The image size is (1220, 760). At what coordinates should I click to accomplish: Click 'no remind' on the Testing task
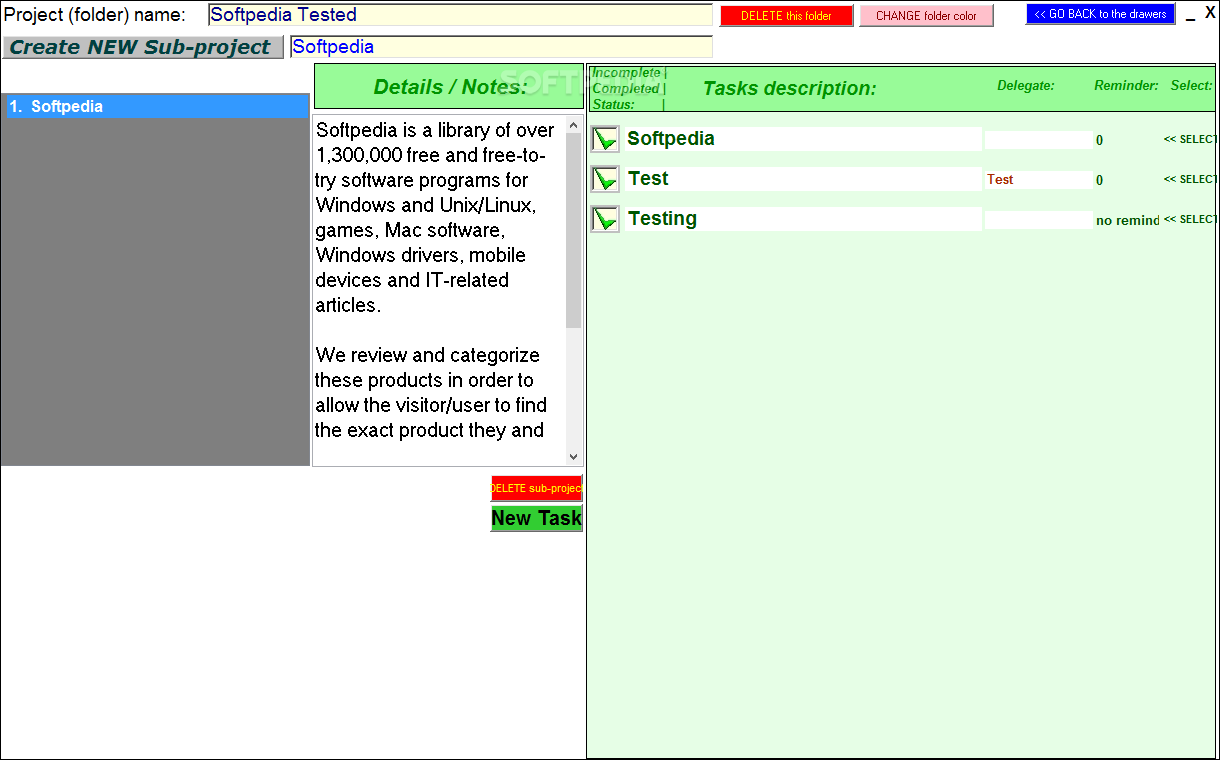point(1128,220)
